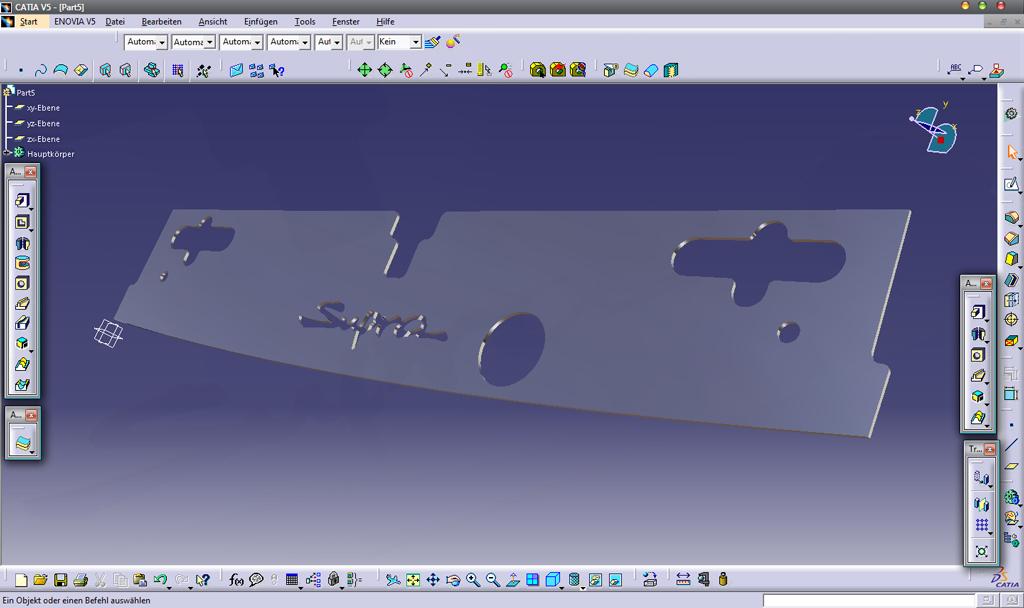Click the Zoom In magnifier icon
The height and width of the screenshot is (608, 1024).
tap(473, 579)
